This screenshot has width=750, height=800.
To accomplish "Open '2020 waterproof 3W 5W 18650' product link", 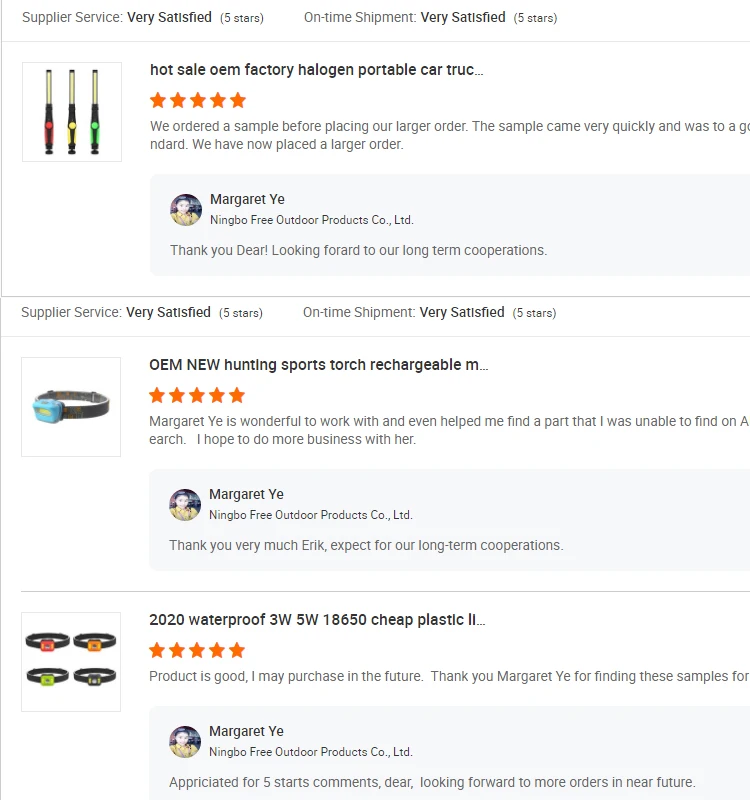I will click(317, 620).
